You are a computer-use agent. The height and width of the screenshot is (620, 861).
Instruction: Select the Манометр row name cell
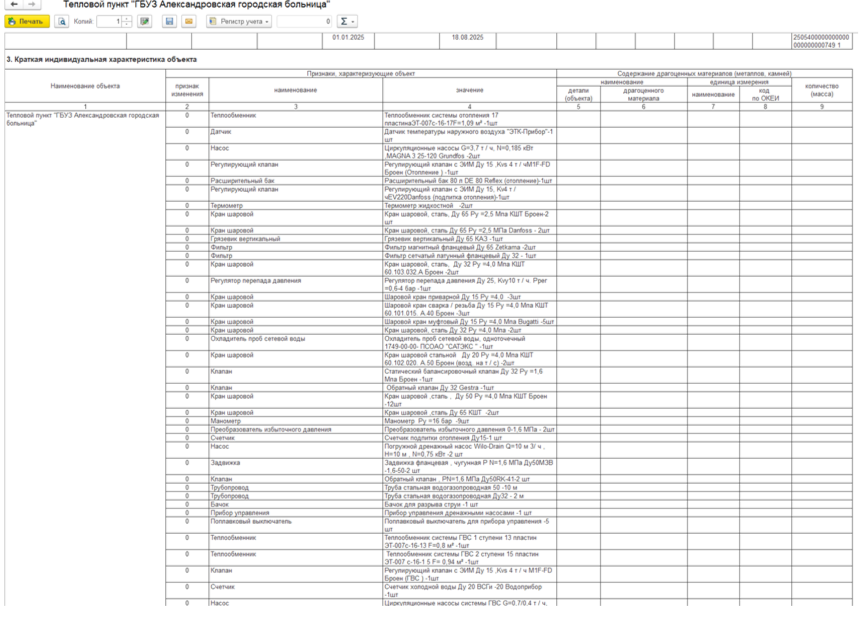(x=295, y=421)
